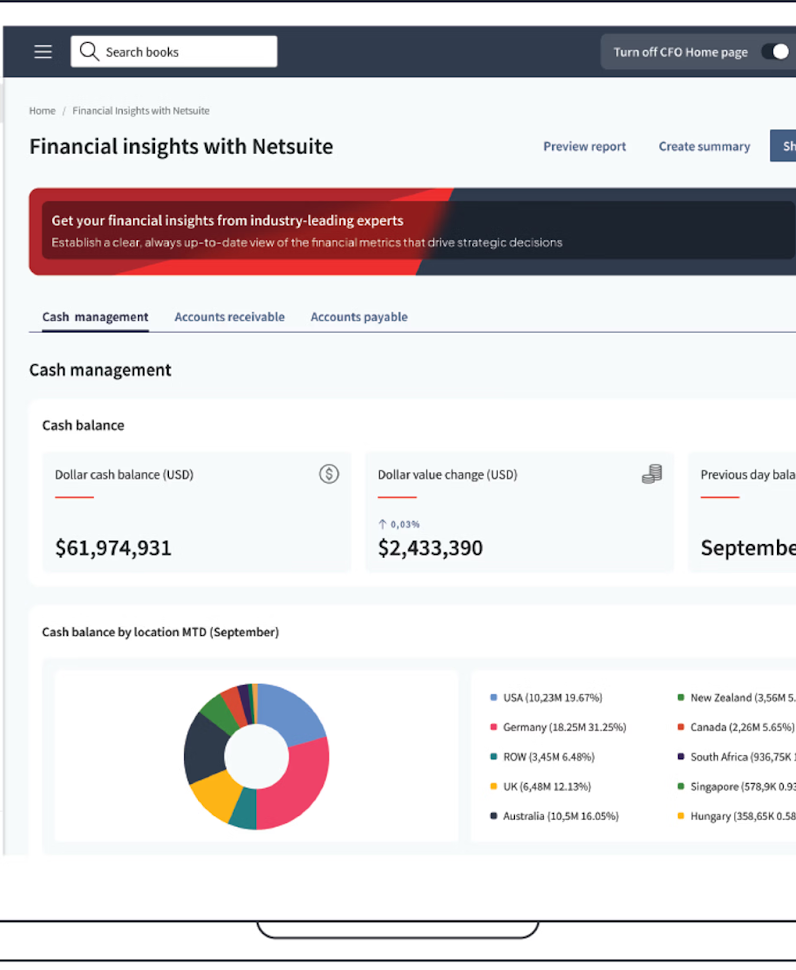Click the blue USA pie chart segment
796x970 pixels.
point(289,713)
